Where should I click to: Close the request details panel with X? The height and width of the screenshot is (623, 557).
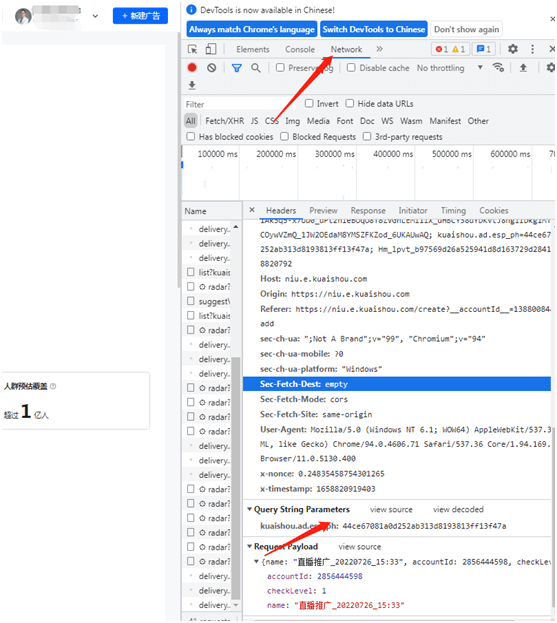pyautogui.click(x=252, y=210)
